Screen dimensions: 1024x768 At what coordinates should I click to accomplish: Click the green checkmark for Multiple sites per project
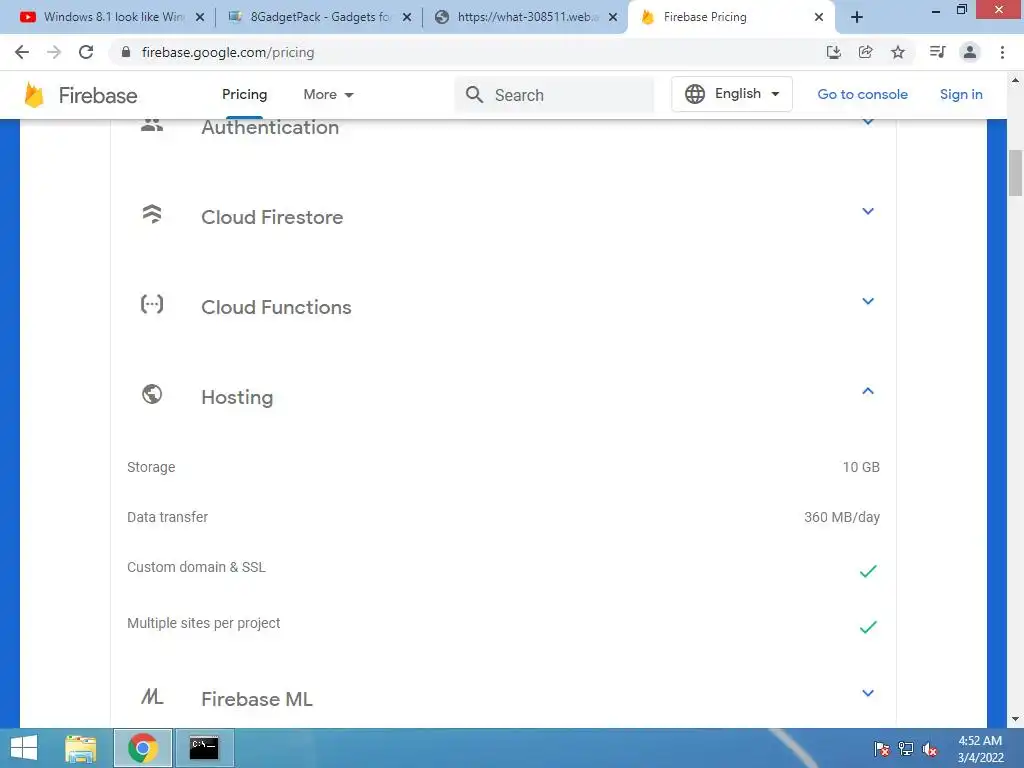(868, 628)
